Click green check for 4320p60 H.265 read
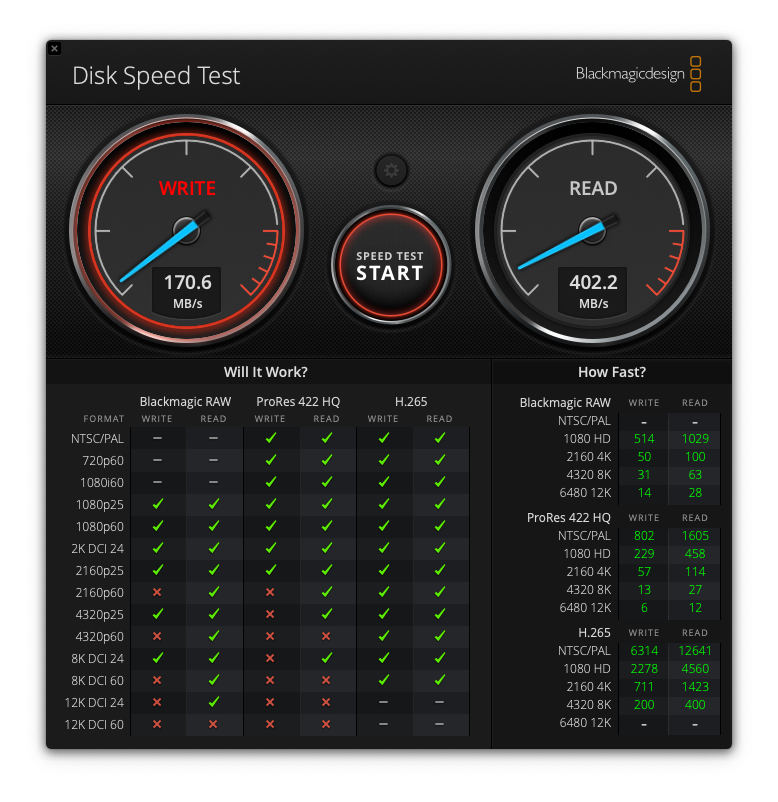Image resolution: width=778 pixels, height=802 pixels. pos(440,635)
